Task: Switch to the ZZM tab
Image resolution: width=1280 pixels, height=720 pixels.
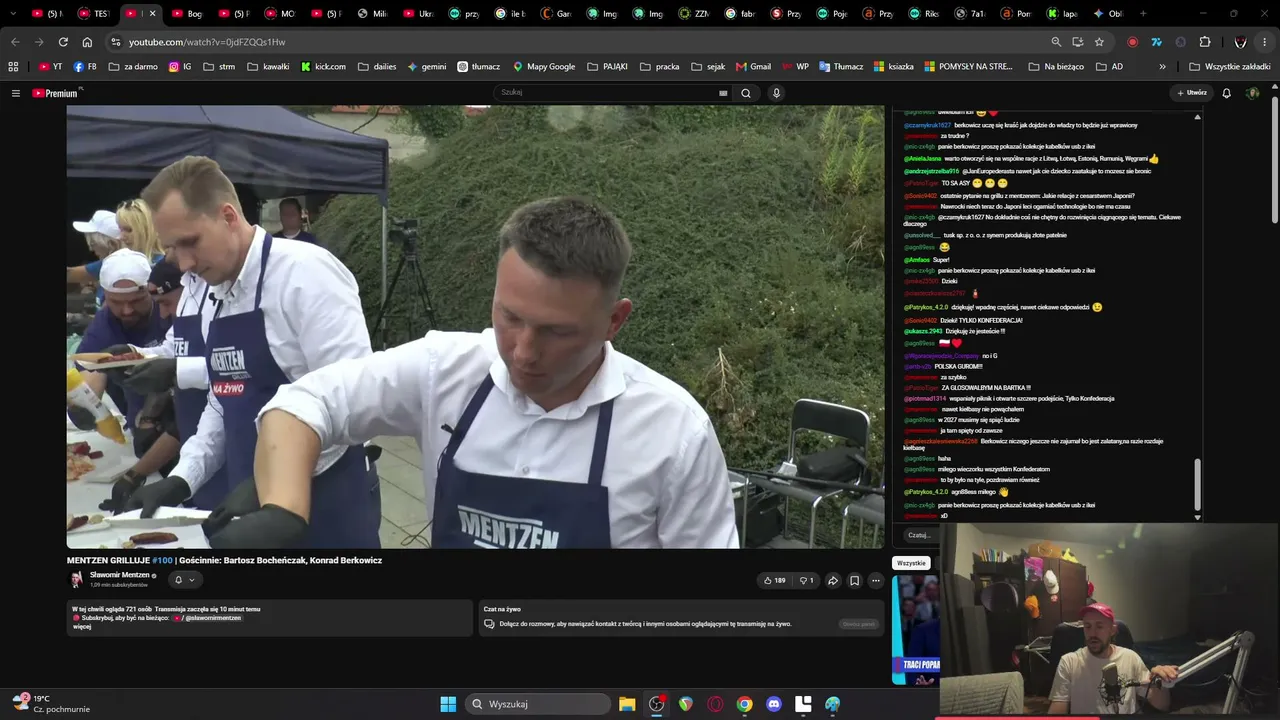Action: pos(694,14)
